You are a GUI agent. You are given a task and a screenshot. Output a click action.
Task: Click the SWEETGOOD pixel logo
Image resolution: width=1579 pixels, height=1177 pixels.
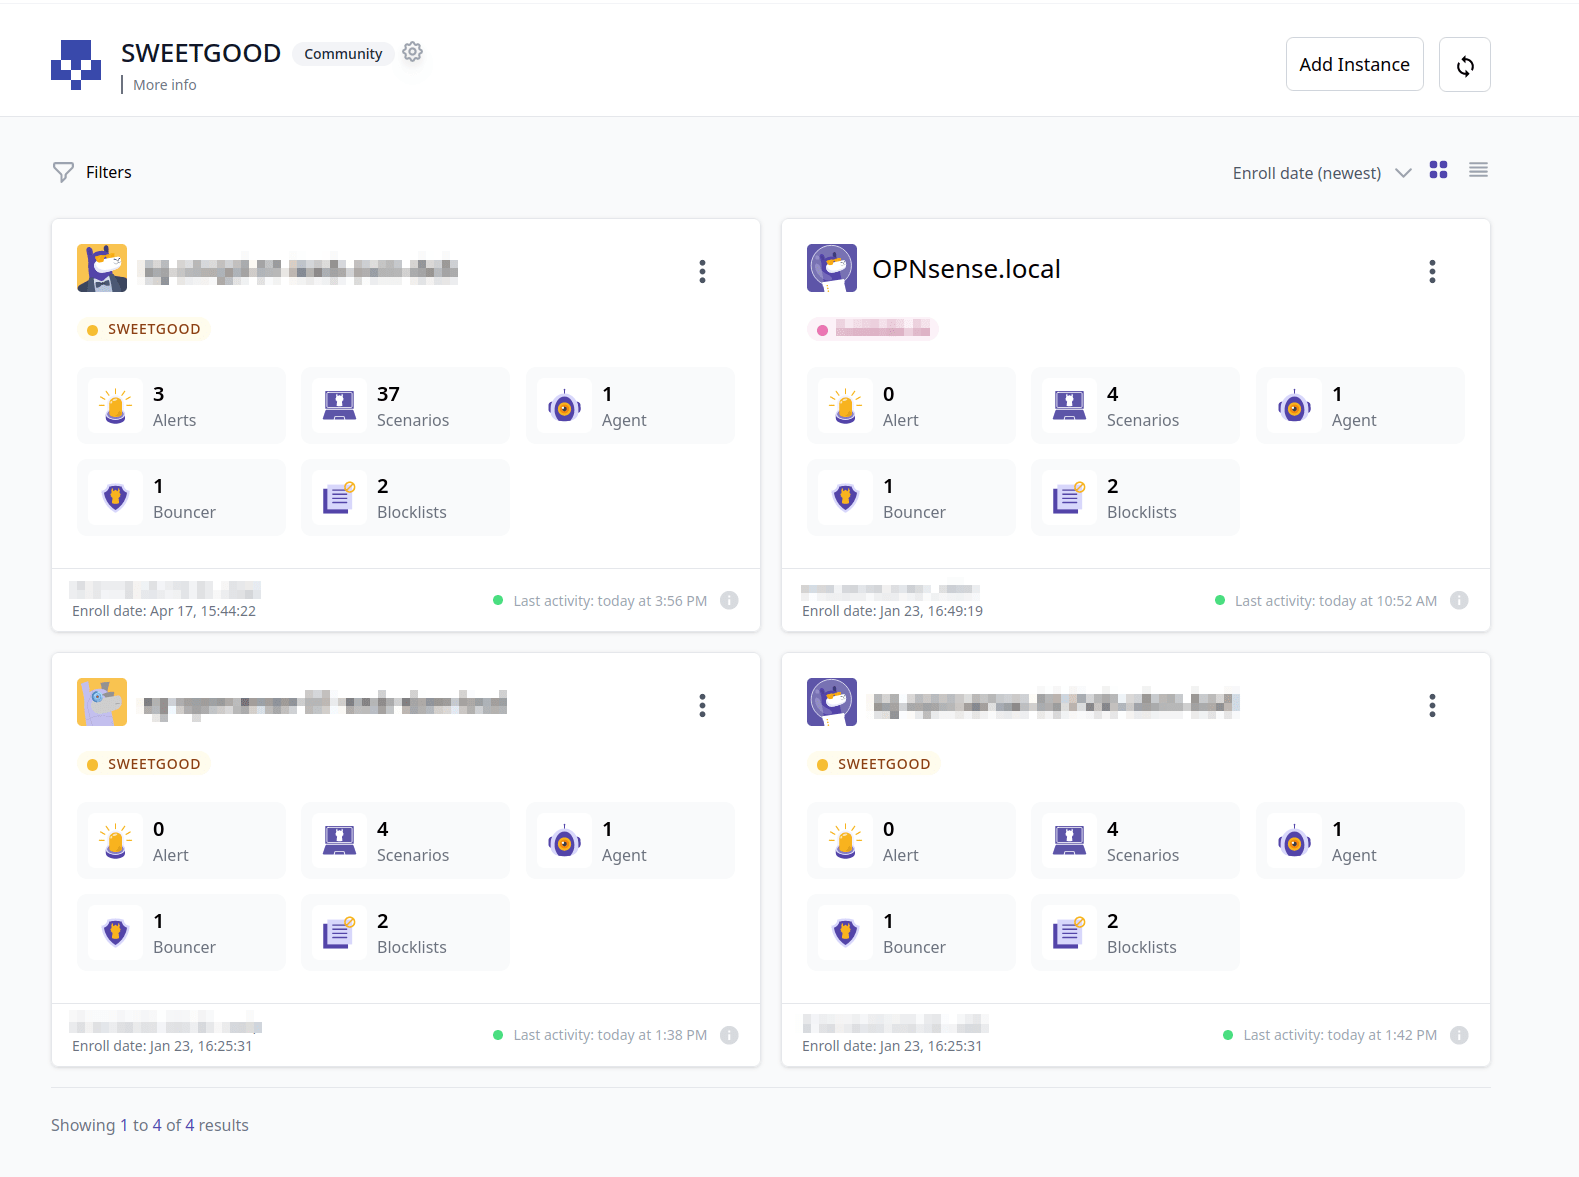76,65
